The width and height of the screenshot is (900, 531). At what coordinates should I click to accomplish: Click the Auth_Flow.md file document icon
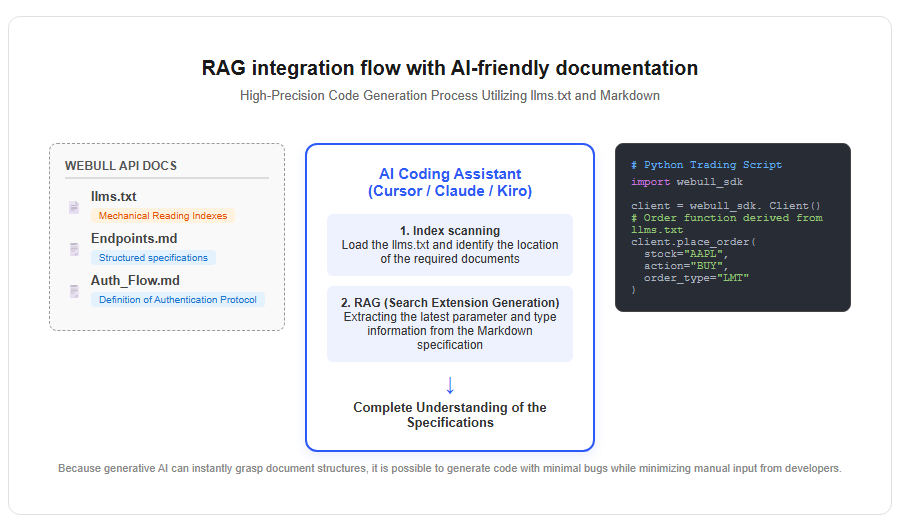coord(74,291)
